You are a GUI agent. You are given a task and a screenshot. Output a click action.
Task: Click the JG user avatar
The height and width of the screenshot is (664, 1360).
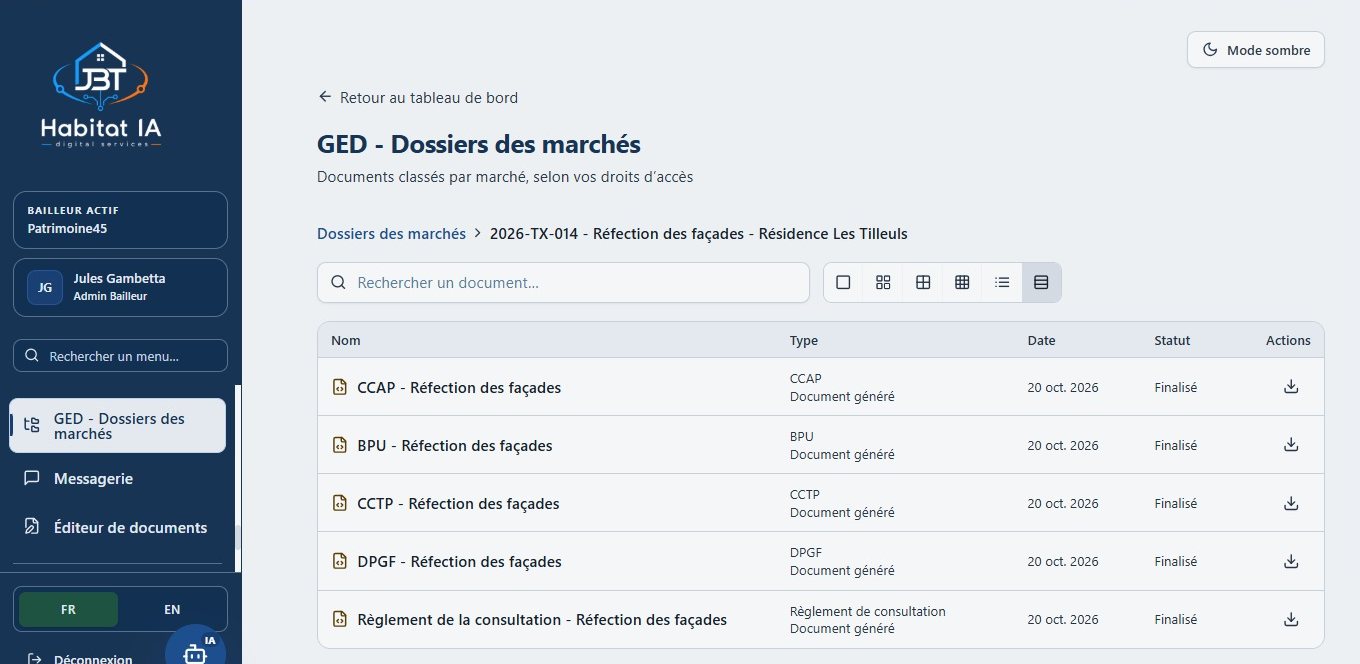point(45,288)
